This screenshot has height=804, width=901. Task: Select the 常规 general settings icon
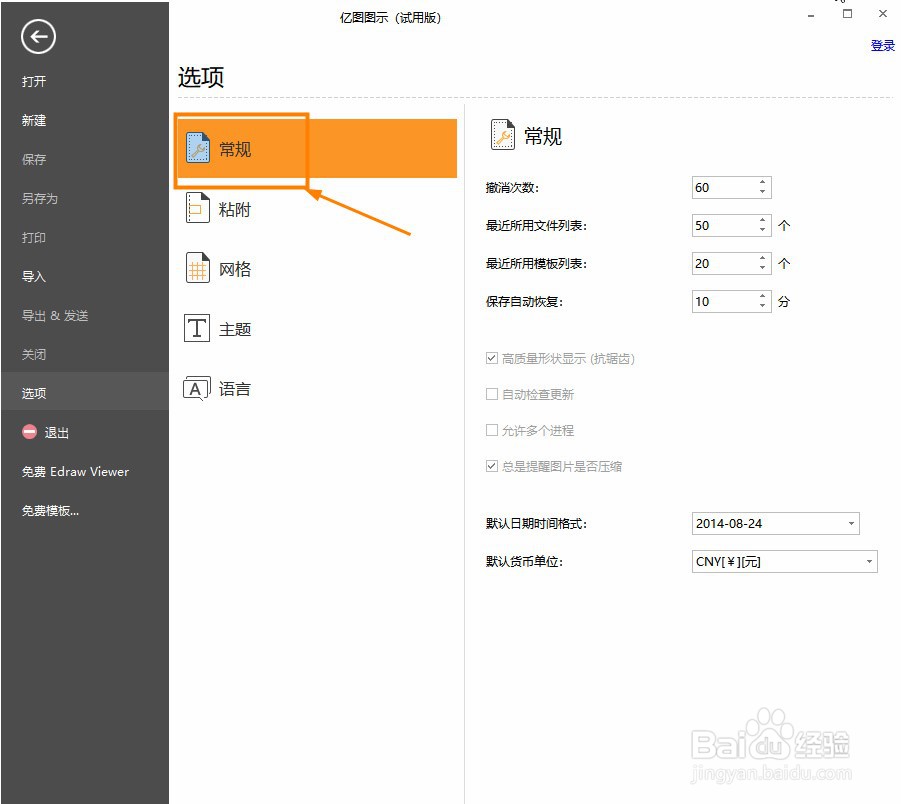tap(198, 148)
